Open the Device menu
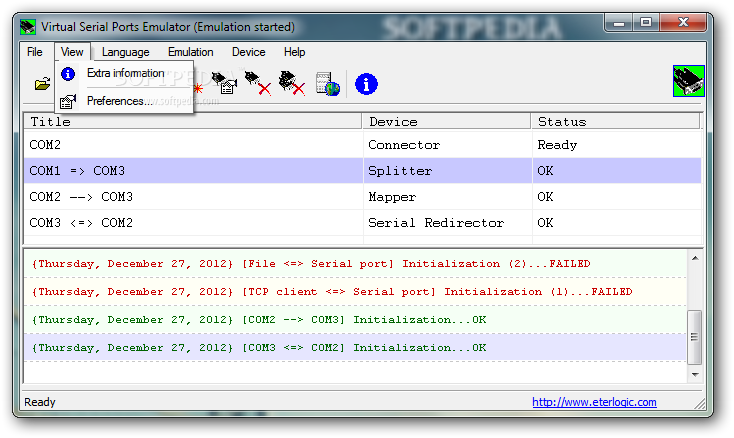 249,52
